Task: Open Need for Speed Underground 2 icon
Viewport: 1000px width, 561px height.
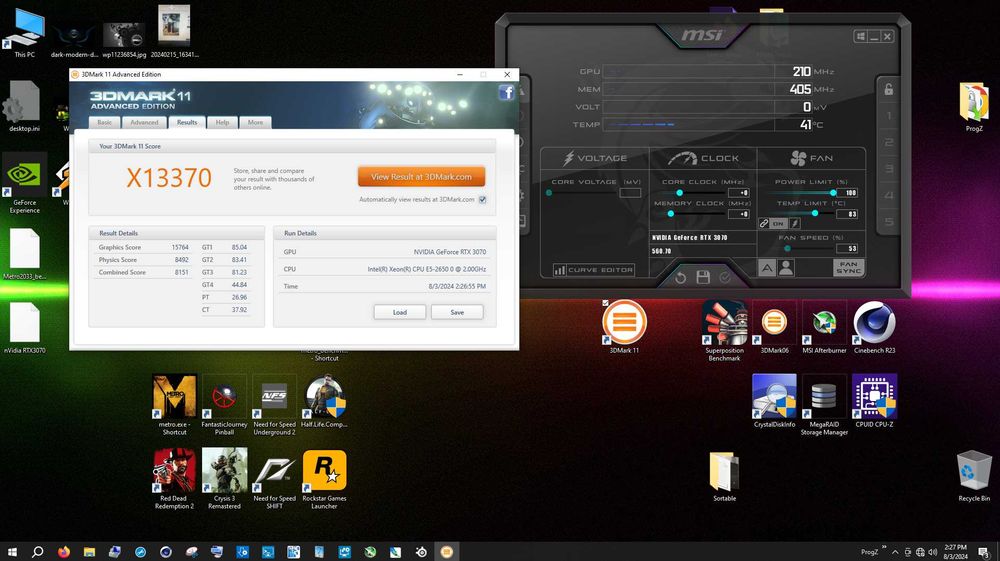Action: pos(274,404)
